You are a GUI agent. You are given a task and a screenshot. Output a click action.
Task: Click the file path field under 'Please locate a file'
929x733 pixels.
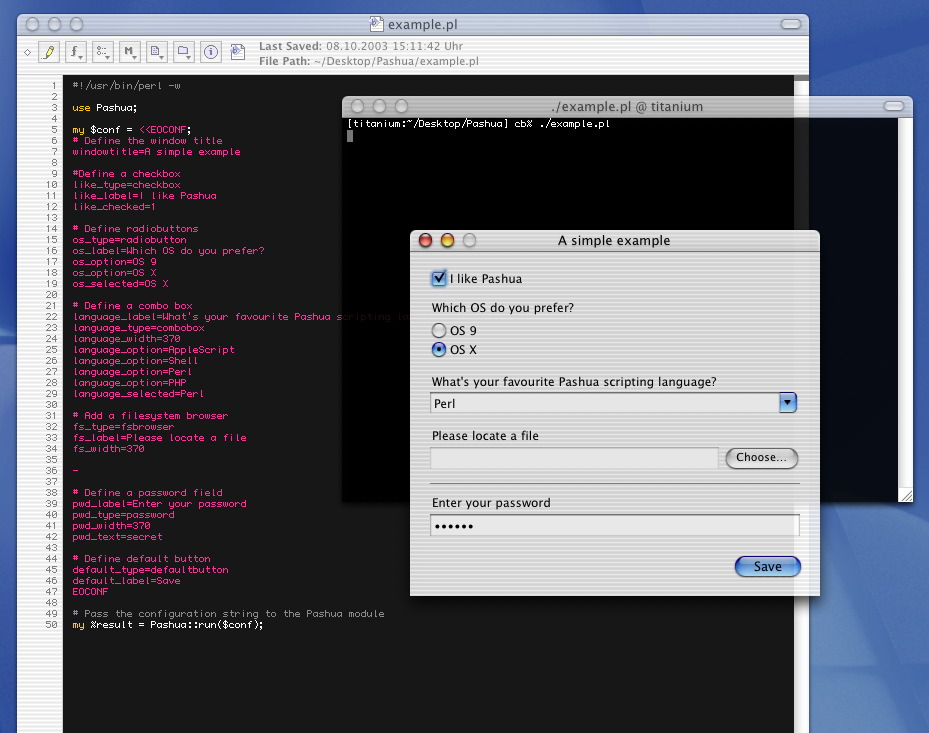[574, 458]
